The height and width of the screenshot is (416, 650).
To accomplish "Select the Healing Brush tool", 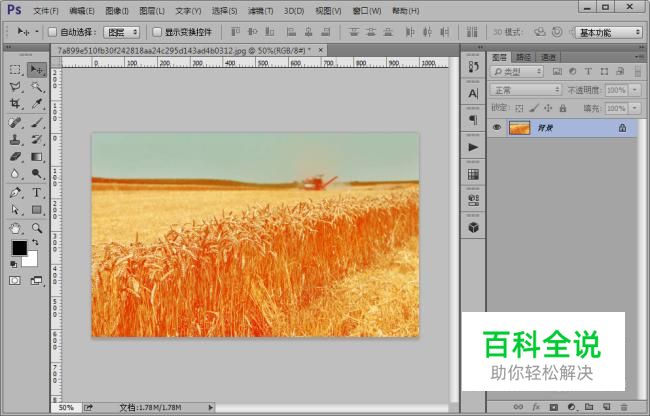I will (x=15, y=123).
